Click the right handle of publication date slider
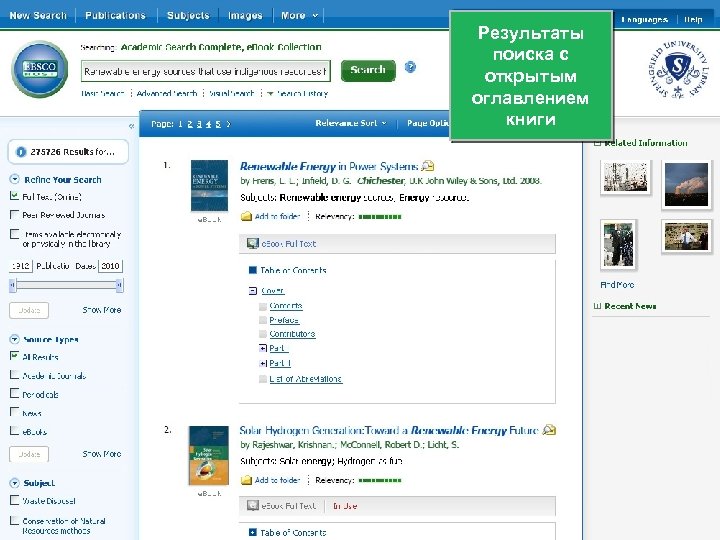This screenshot has width=720, height=540. coord(119,286)
